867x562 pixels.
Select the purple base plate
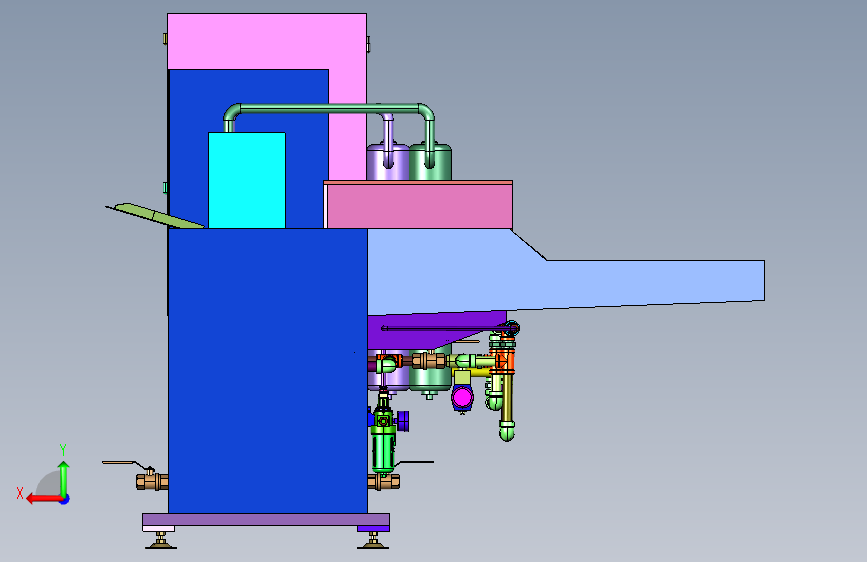[x=266, y=519]
